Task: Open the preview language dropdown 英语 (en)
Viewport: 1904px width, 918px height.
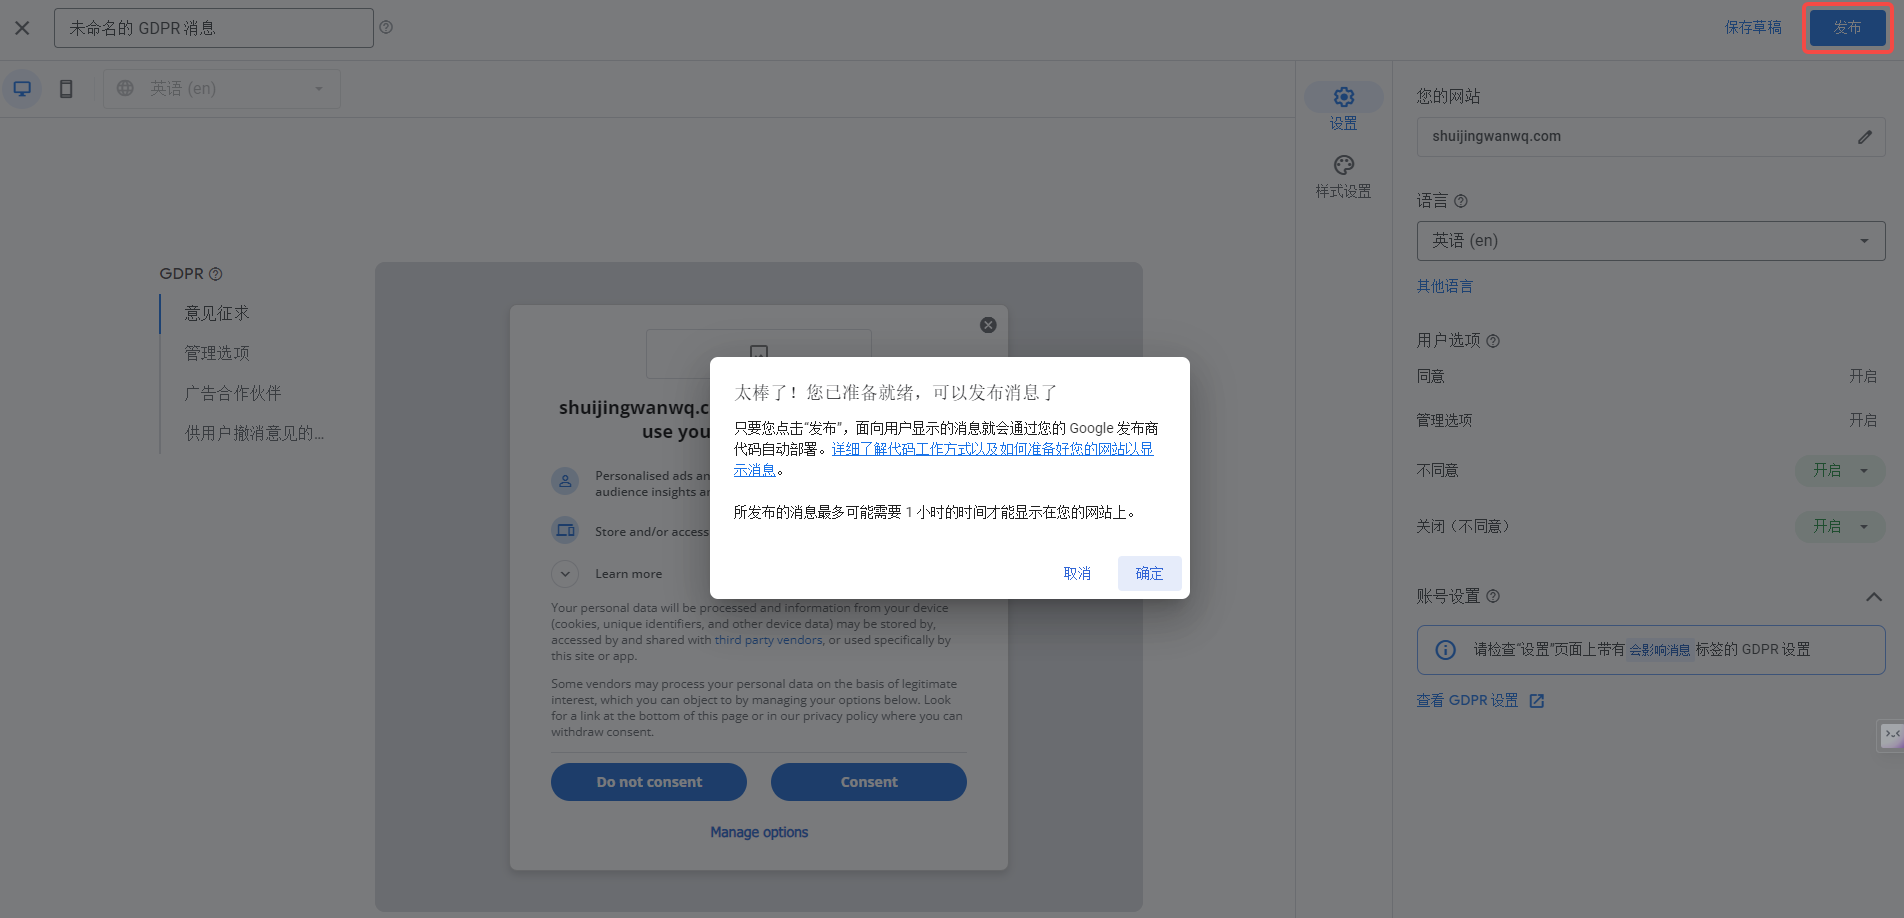Action: pyautogui.click(x=222, y=89)
